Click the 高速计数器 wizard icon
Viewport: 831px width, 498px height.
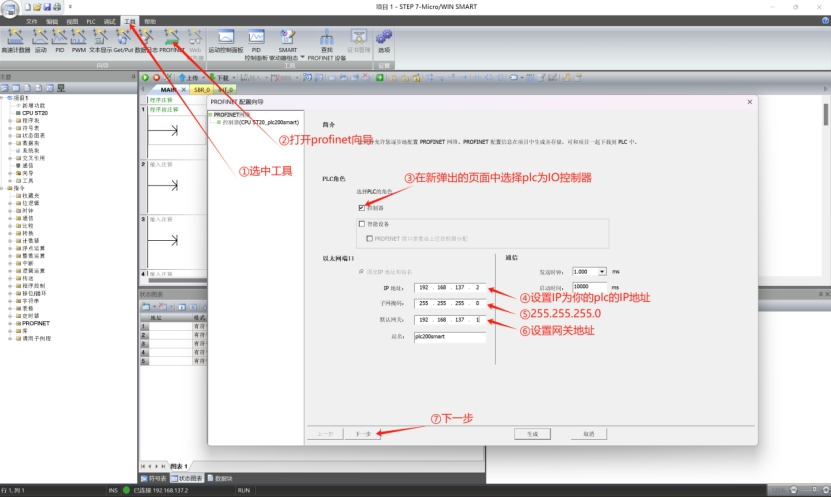[15, 38]
